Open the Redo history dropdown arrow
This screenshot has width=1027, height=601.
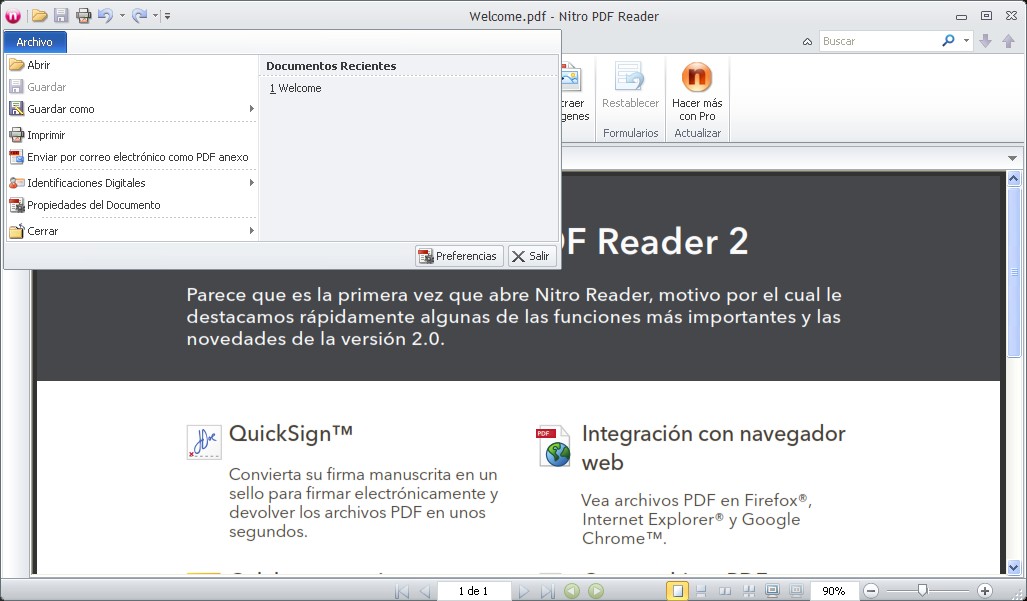[x=156, y=16]
